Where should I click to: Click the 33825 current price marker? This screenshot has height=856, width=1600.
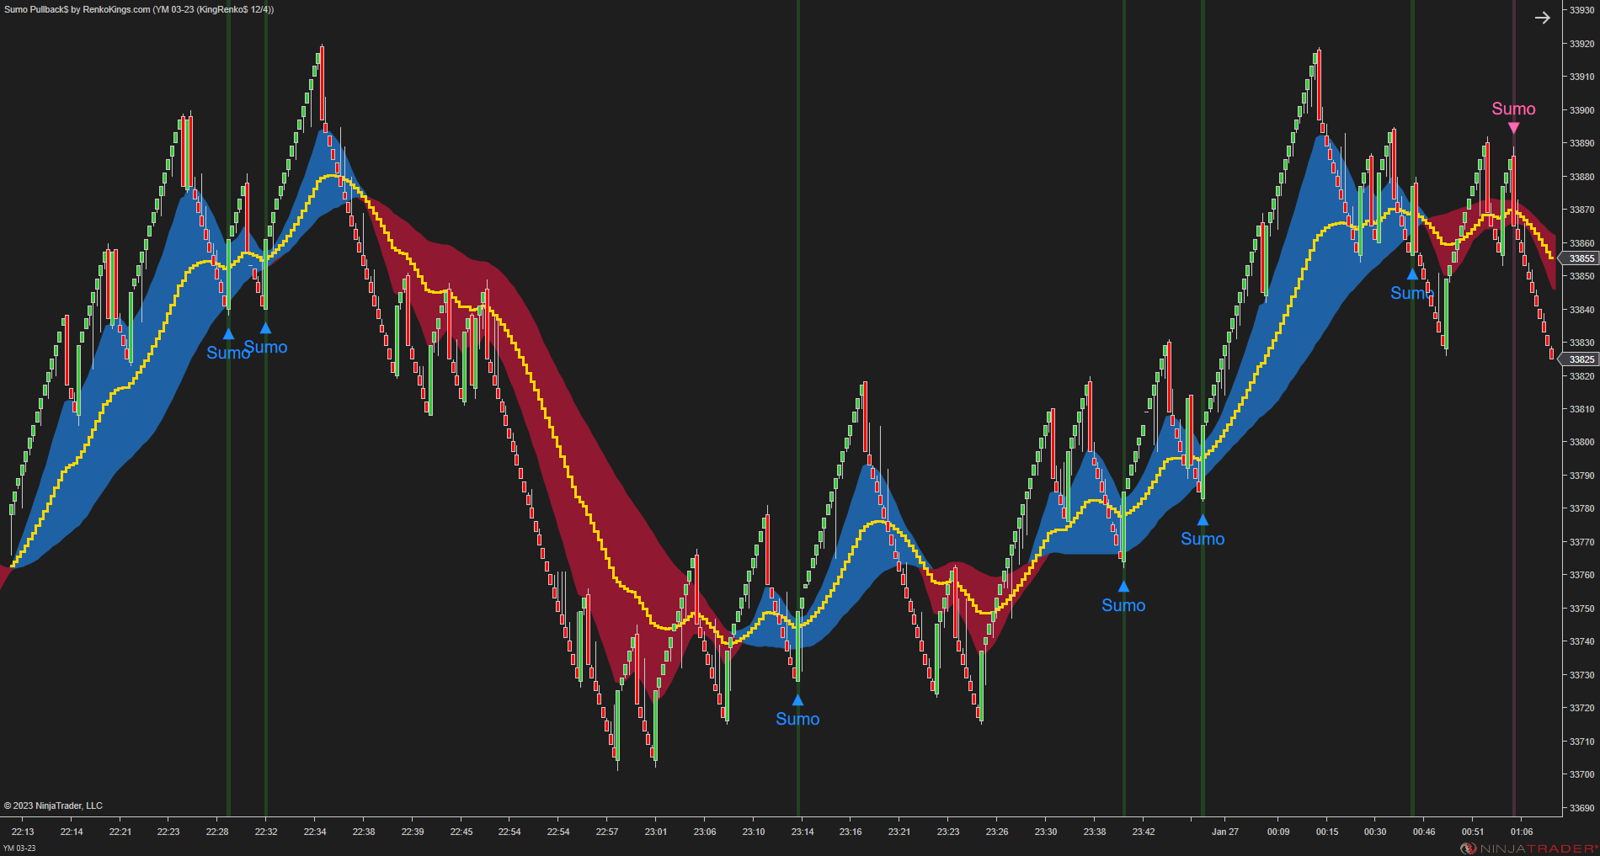pyautogui.click(x=1580, y=359)
